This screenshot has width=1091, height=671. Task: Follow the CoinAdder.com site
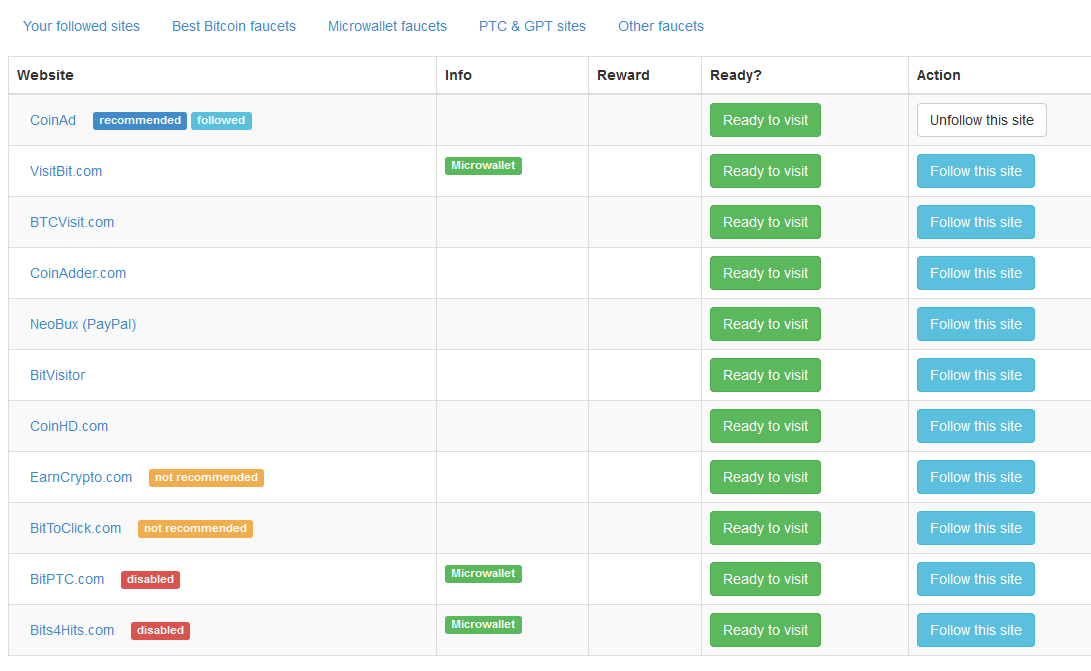tap(975, 273)
